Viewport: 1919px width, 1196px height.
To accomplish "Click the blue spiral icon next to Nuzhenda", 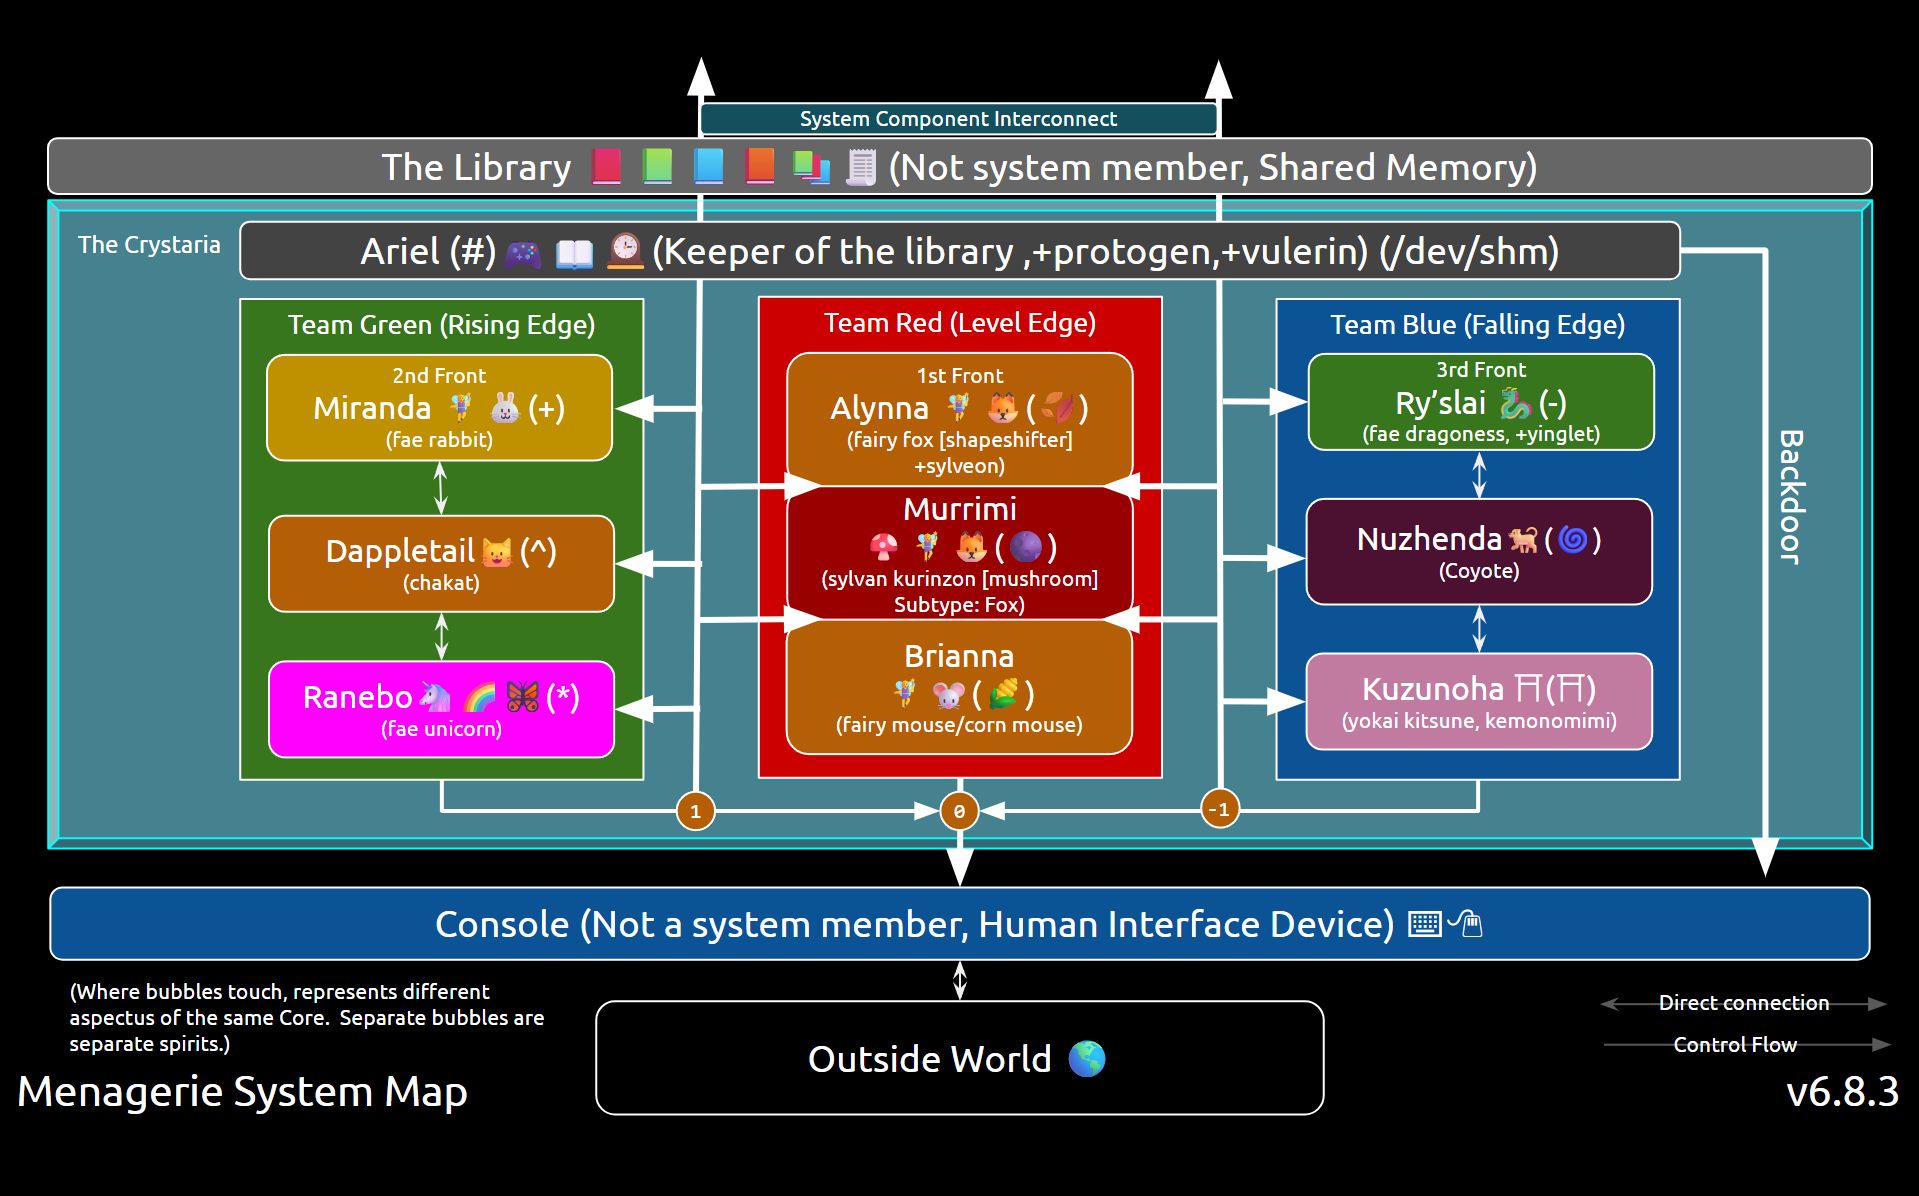I will 1573,540.
